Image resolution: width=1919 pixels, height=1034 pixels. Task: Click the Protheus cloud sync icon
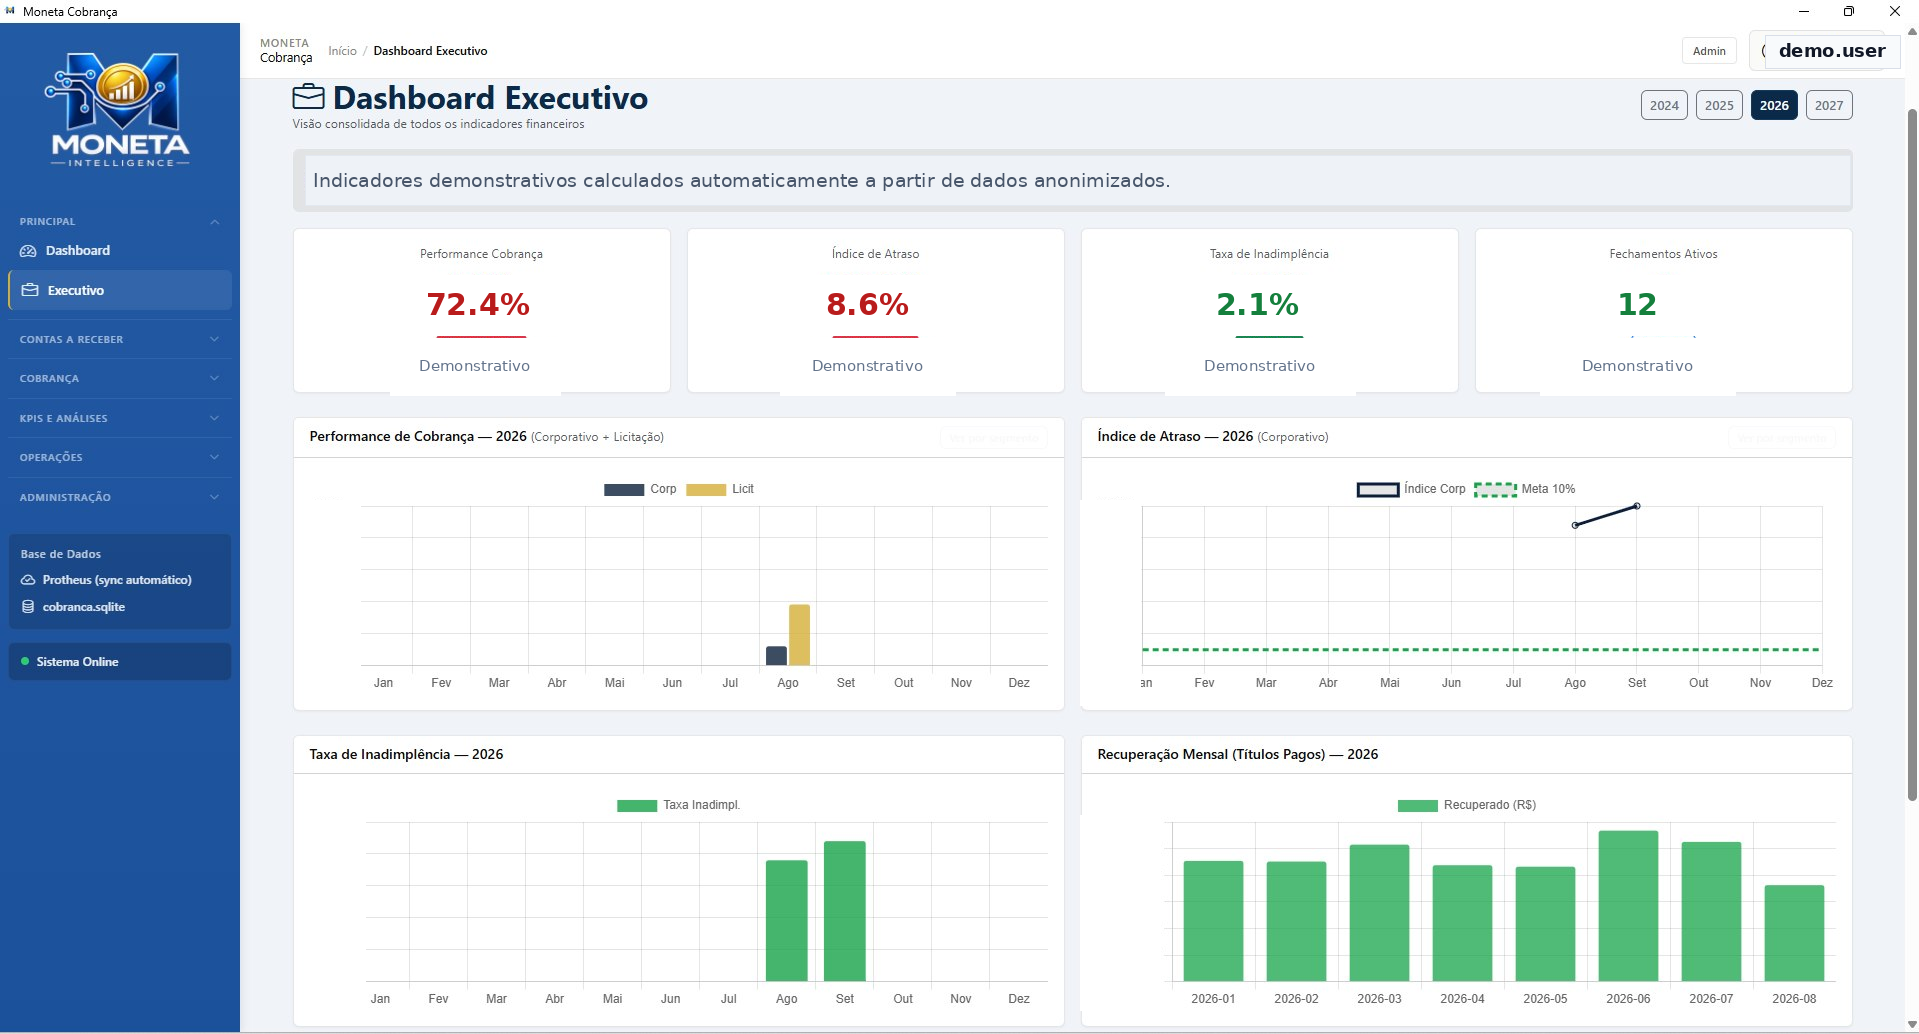(28, 580)
